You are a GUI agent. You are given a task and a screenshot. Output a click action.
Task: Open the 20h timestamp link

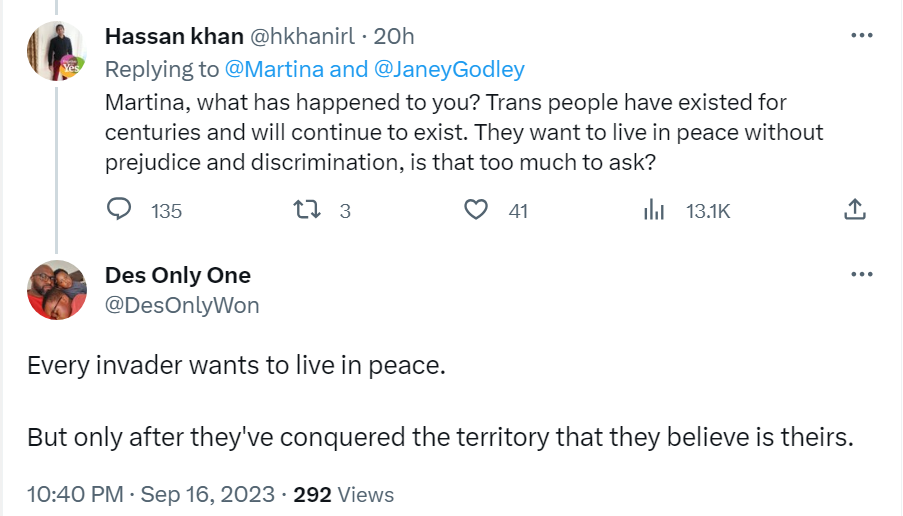pos(394,36)
